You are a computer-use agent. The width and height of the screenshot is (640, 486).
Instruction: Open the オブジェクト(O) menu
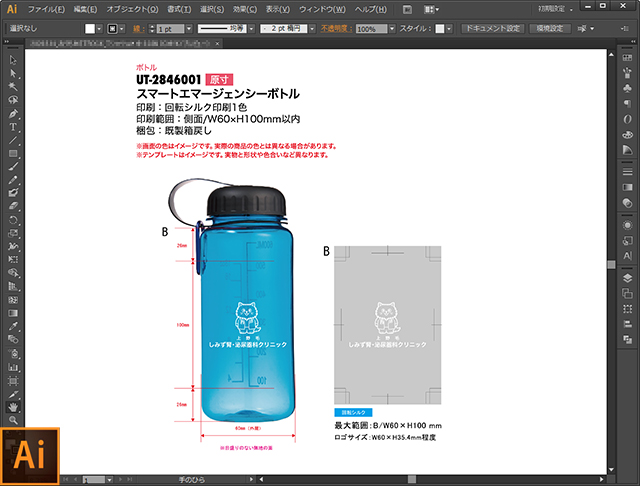tap(132, 9)
